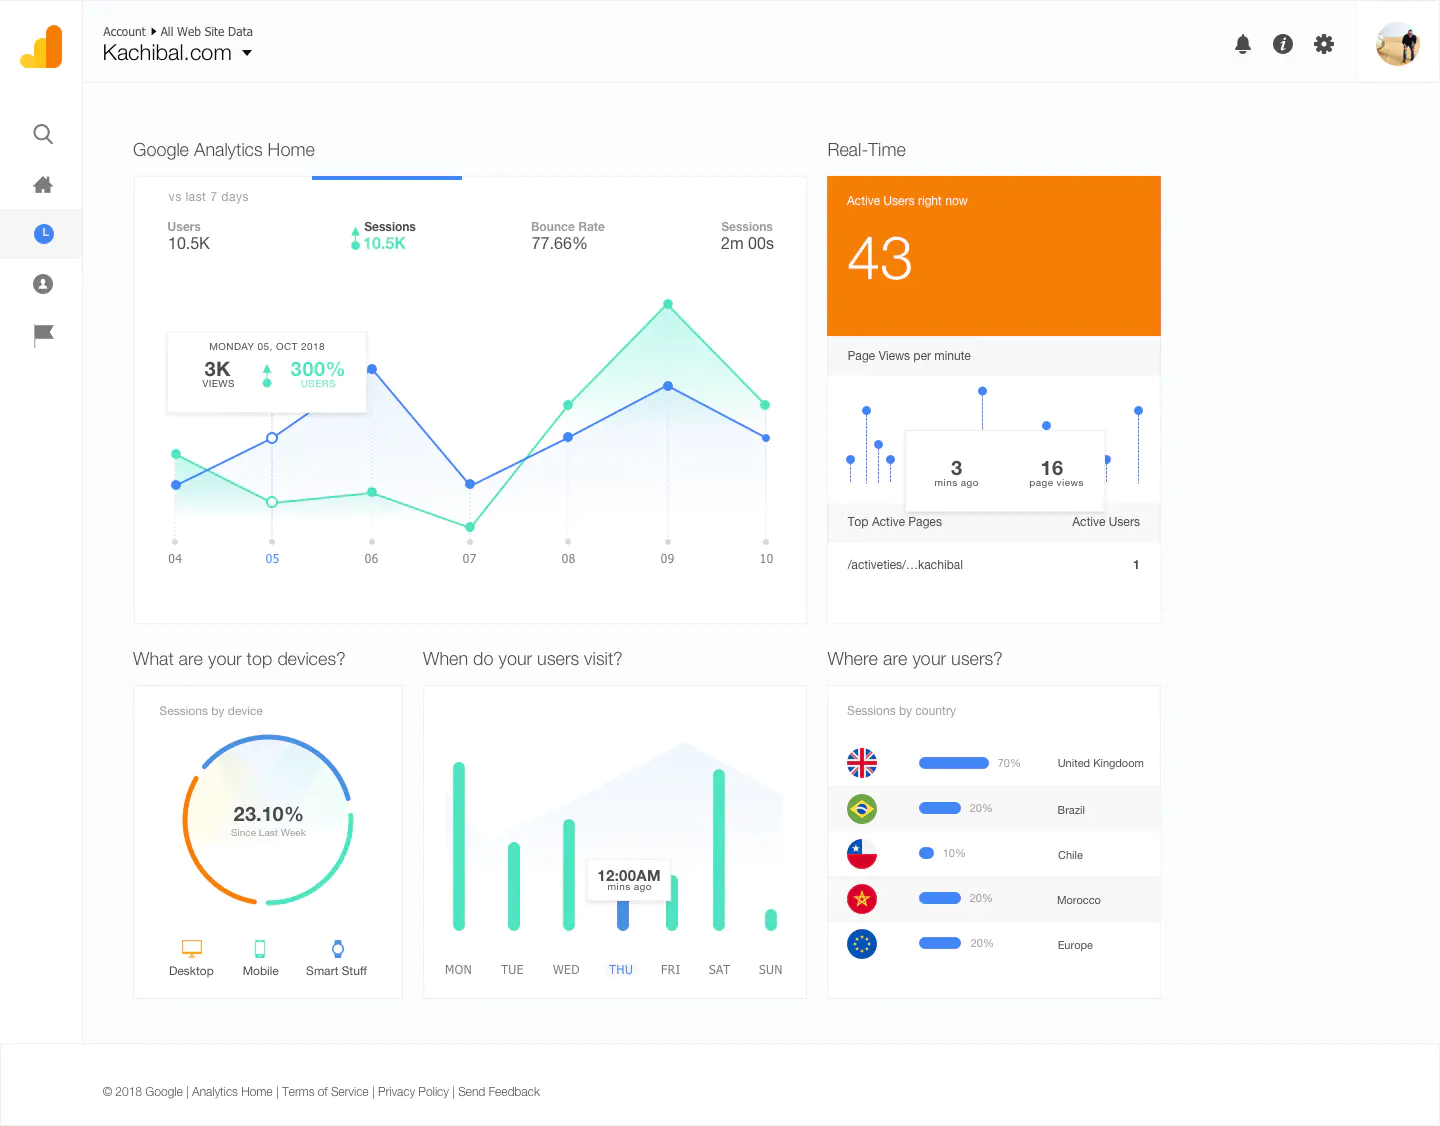Image resolution: width=1440 pixels, height=1126 pixels.
Task: Click the Analytics Home footer link
Action: (x=232, y=1092)
